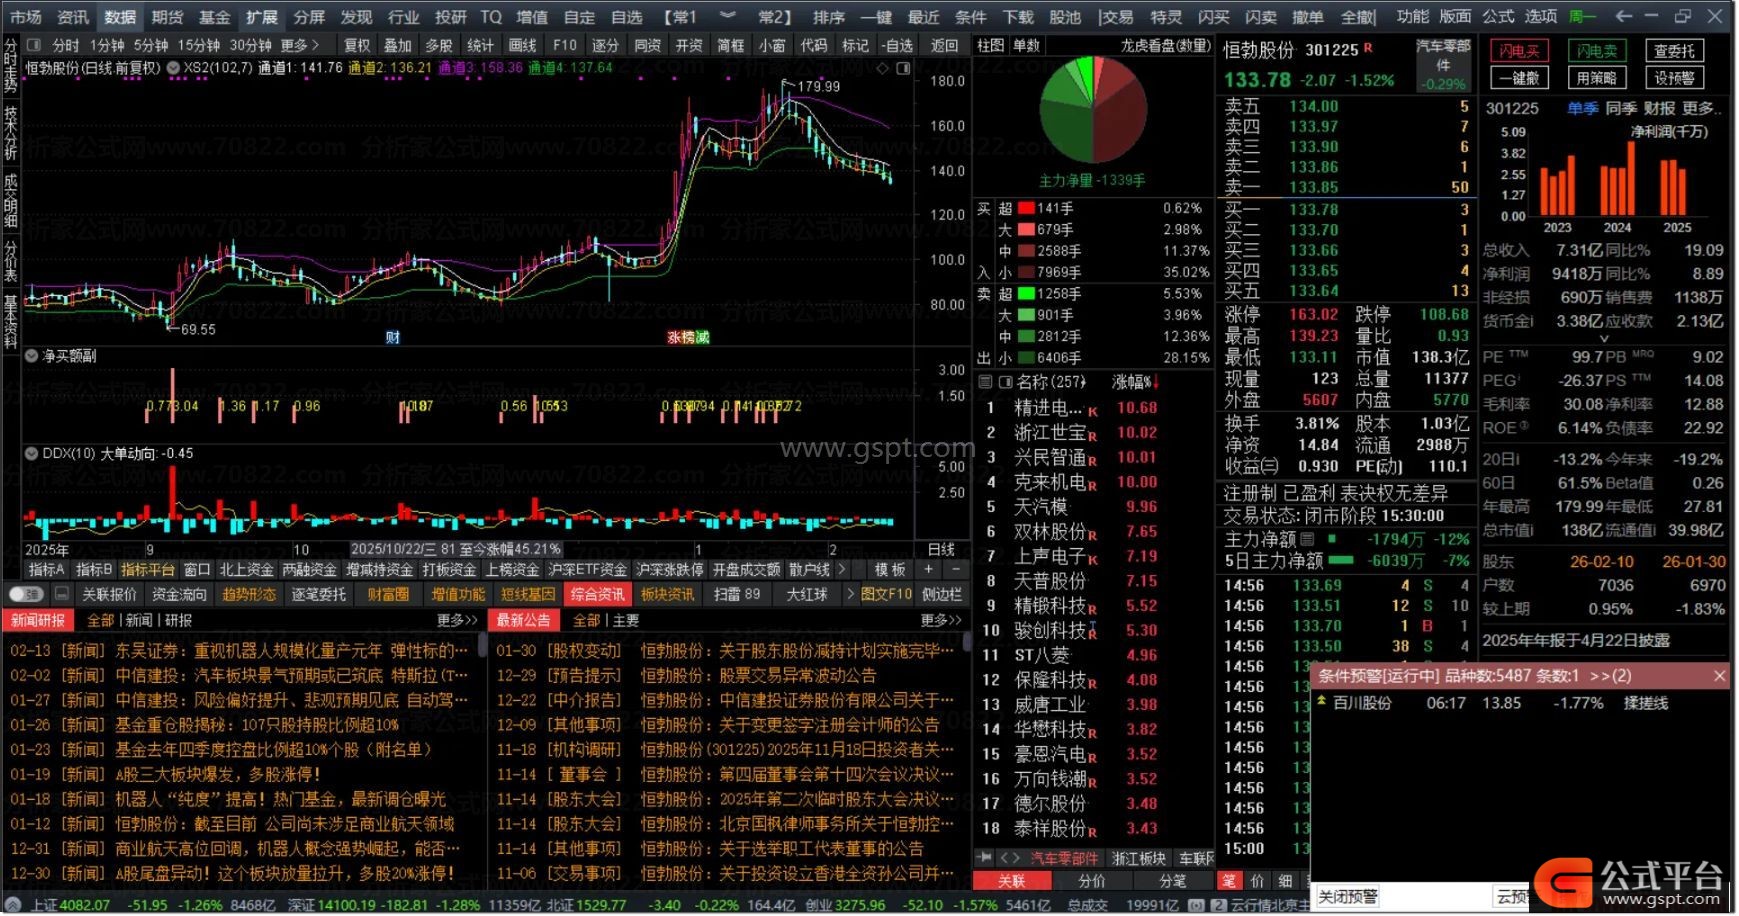Expand the 更多 time period options
Image resolution: width=1739 pixels, height=916 pixels.
click(300, 45)
